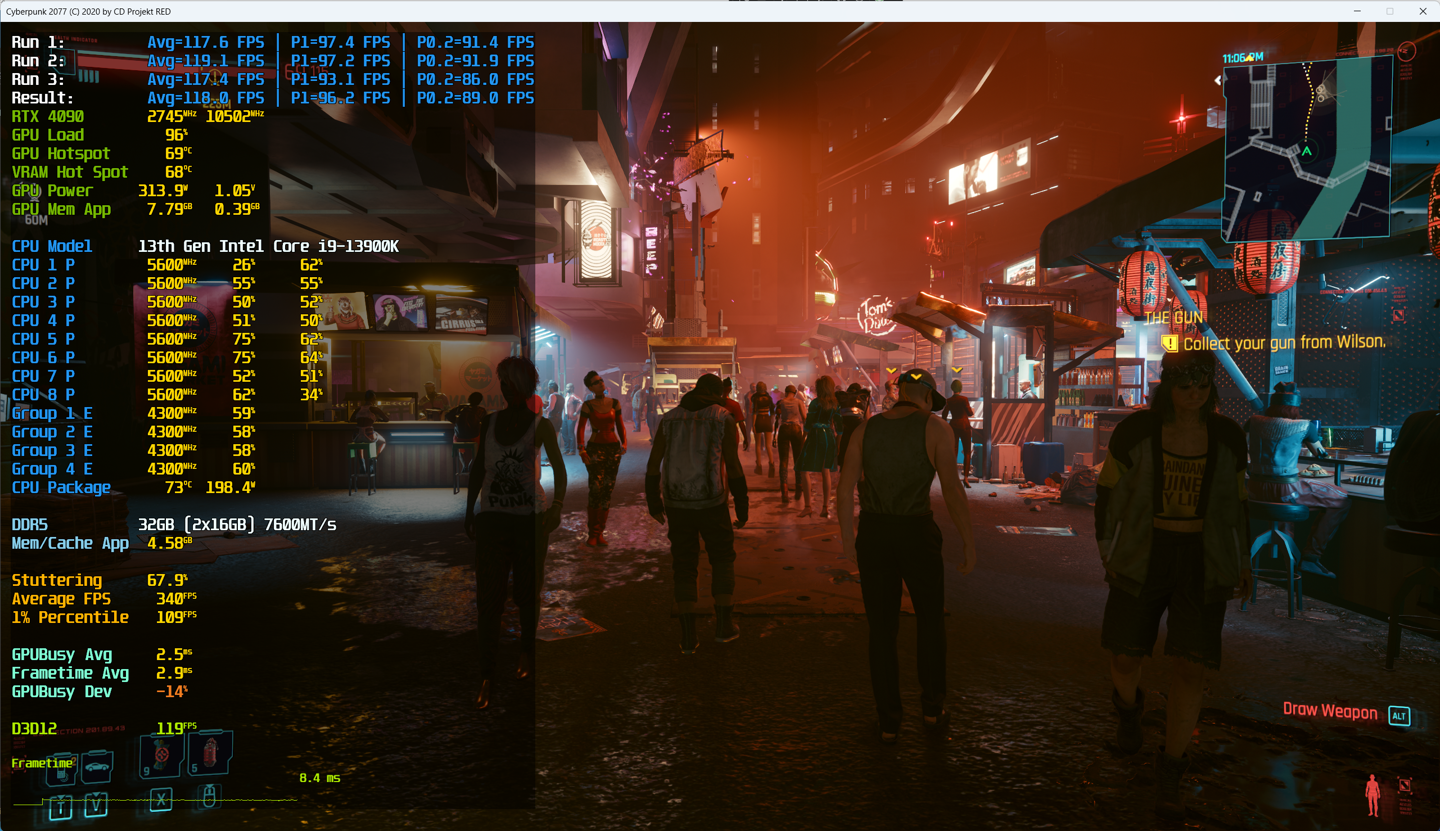The image size is (1440, 831).
Task: Click the minimap panel
Action: pos(1308,150)
